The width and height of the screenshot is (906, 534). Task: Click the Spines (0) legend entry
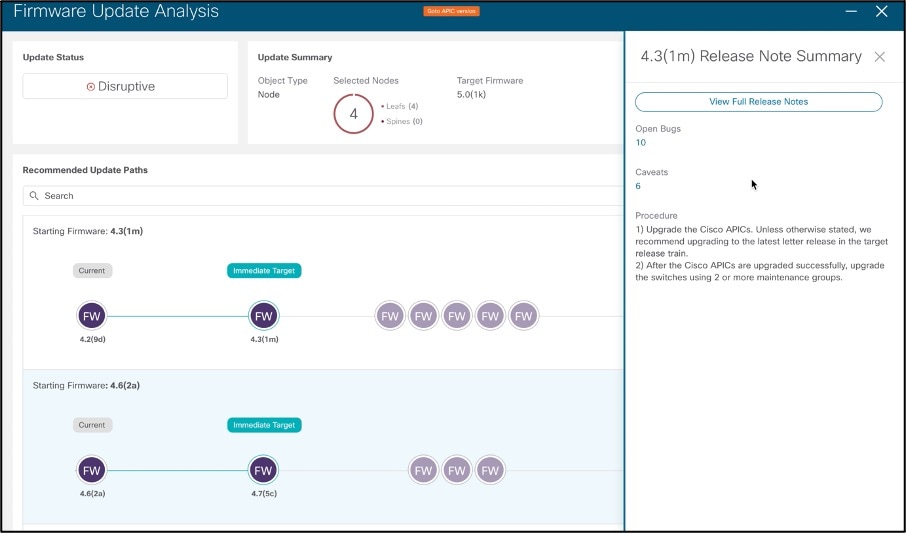pyautogui.click(x=402, y=121)
